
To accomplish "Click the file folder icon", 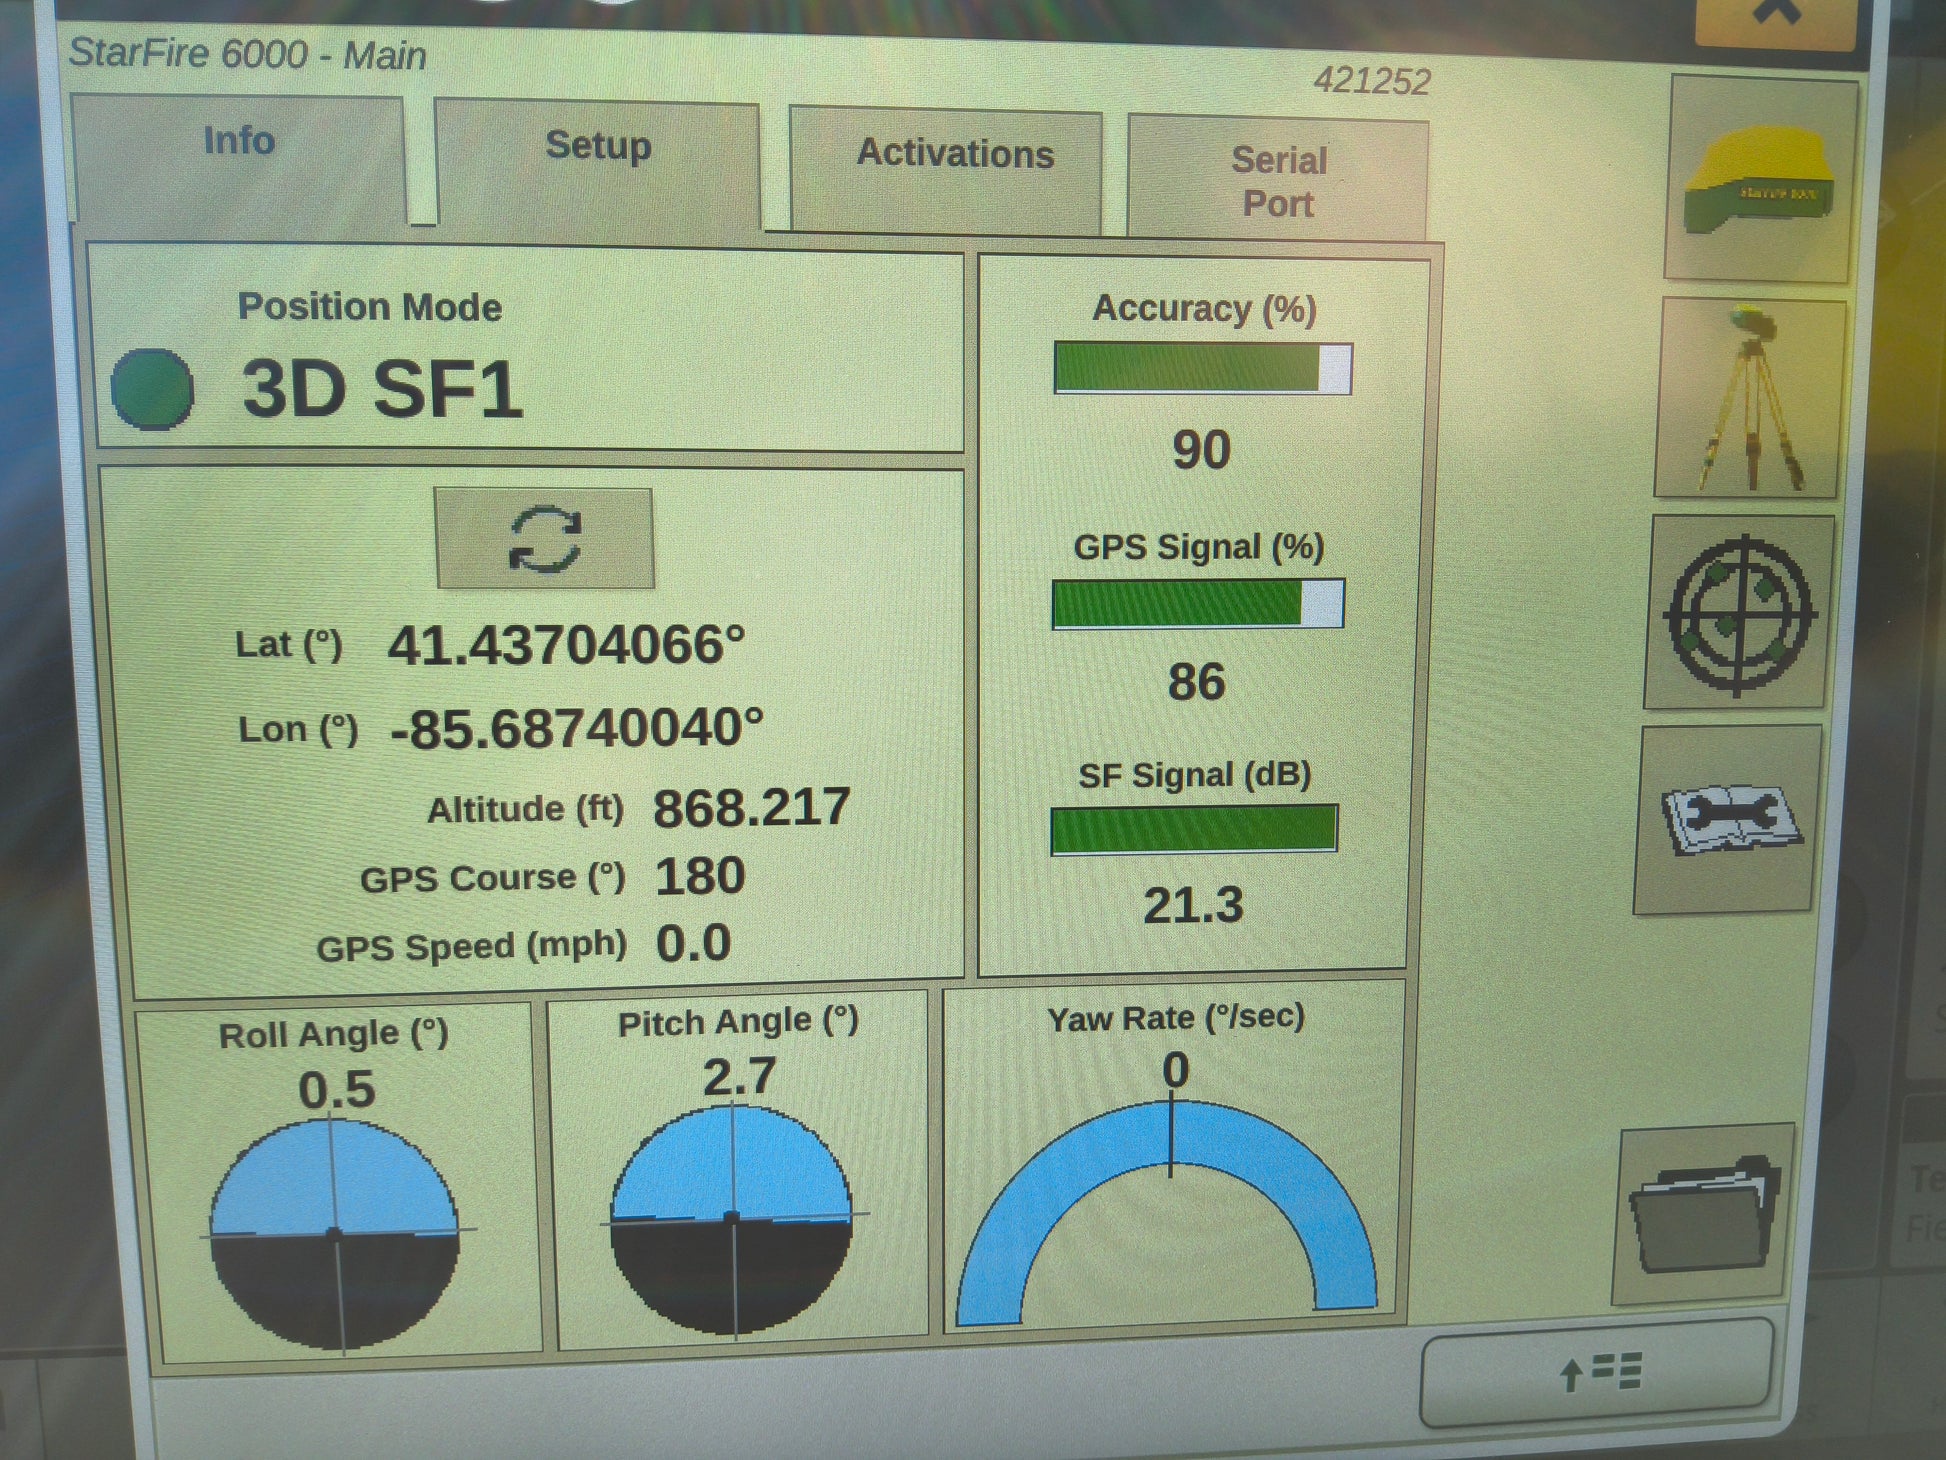I will pos(1704,1213).
